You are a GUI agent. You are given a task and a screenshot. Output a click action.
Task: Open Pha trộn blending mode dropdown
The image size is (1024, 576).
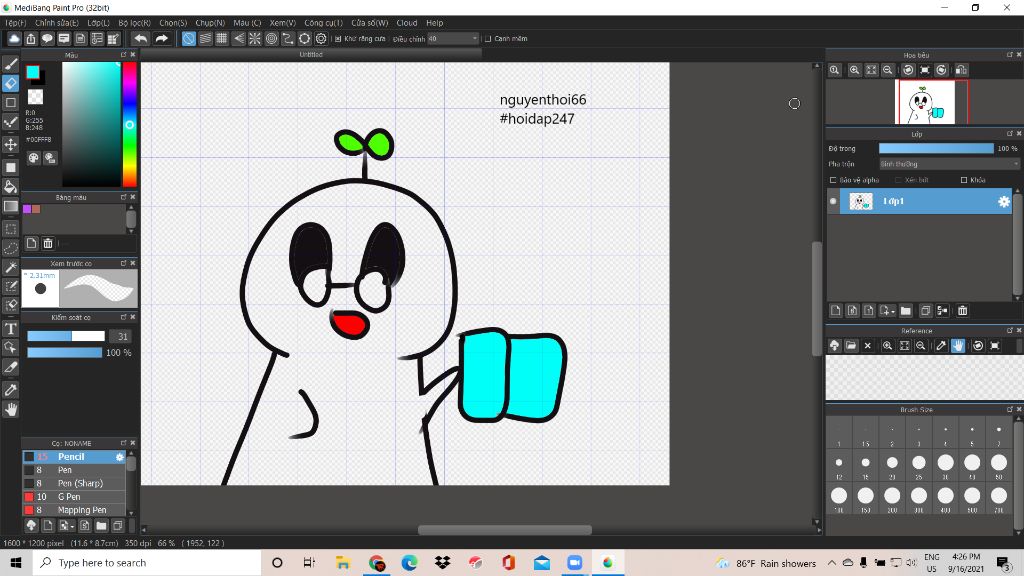click(948, 164)
